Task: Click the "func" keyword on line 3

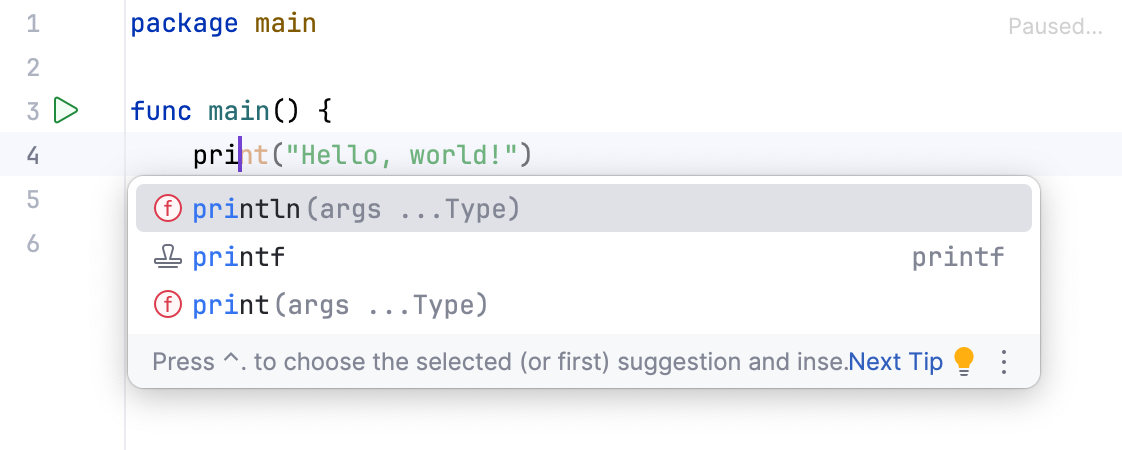Action: 160,110
